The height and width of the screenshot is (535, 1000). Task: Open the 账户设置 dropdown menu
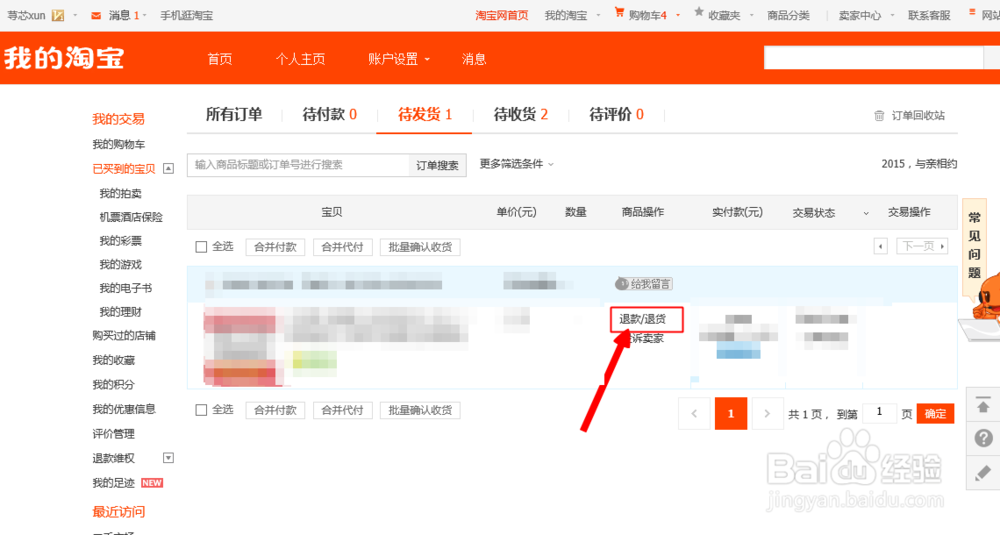click(x=399, y=59)
